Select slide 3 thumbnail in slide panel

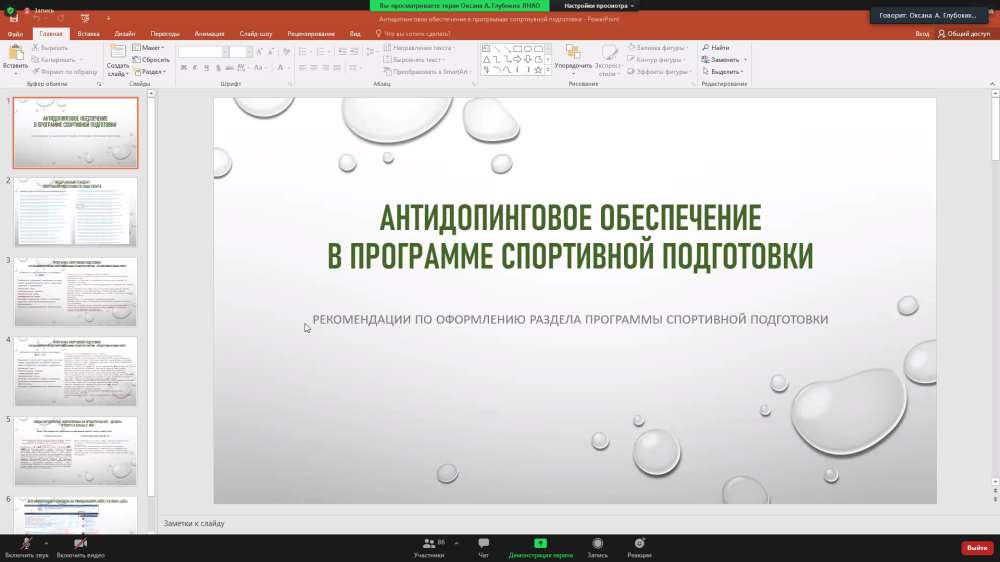[x=75, y=292]
